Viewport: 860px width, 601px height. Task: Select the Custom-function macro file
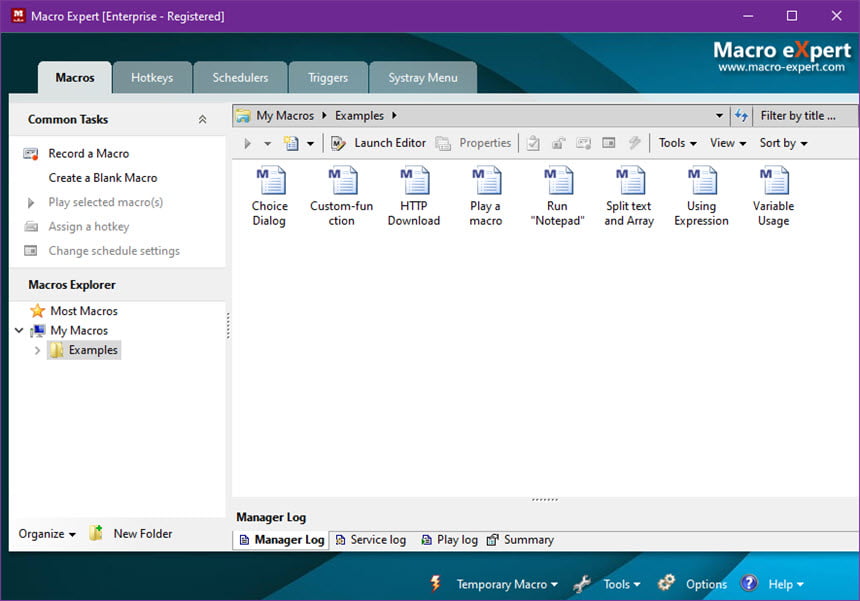click(x=342, y=196)
